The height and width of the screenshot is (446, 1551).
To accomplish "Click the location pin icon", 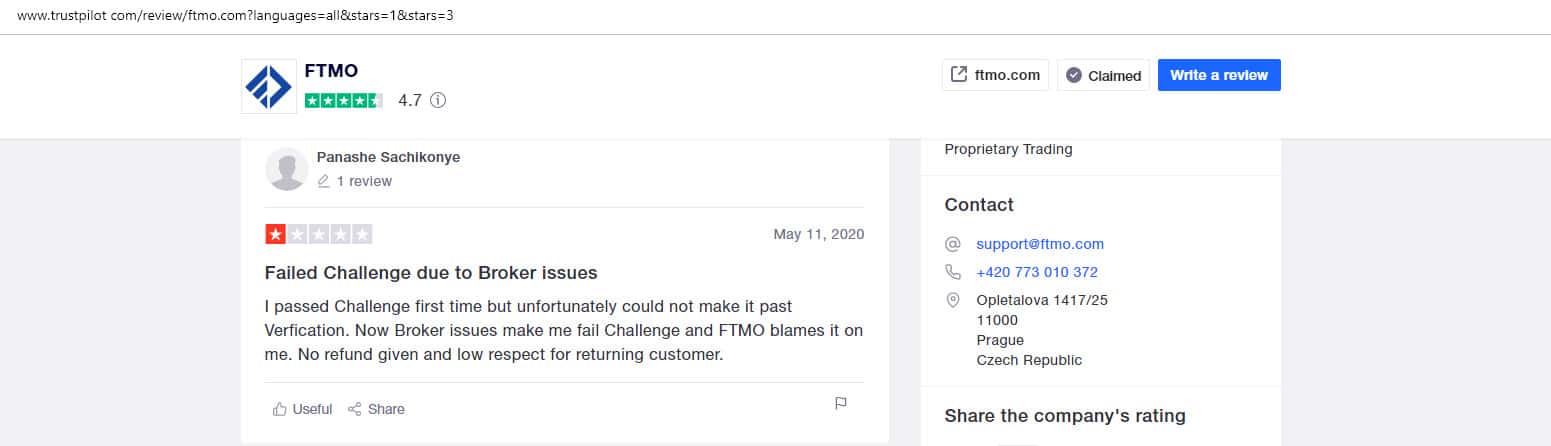I will (x=953, y=300).
